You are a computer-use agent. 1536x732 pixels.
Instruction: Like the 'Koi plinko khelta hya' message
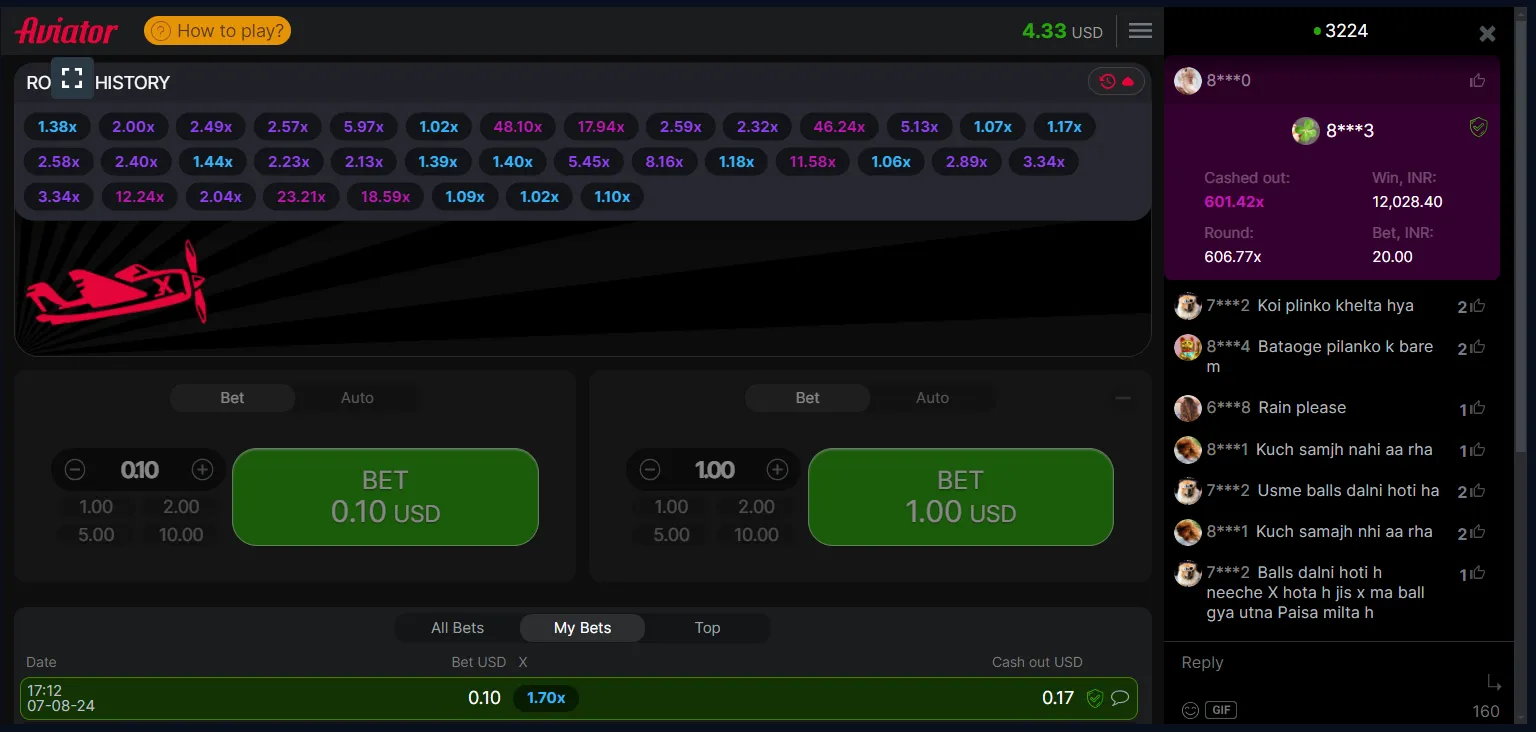[x=1477, y=307]
